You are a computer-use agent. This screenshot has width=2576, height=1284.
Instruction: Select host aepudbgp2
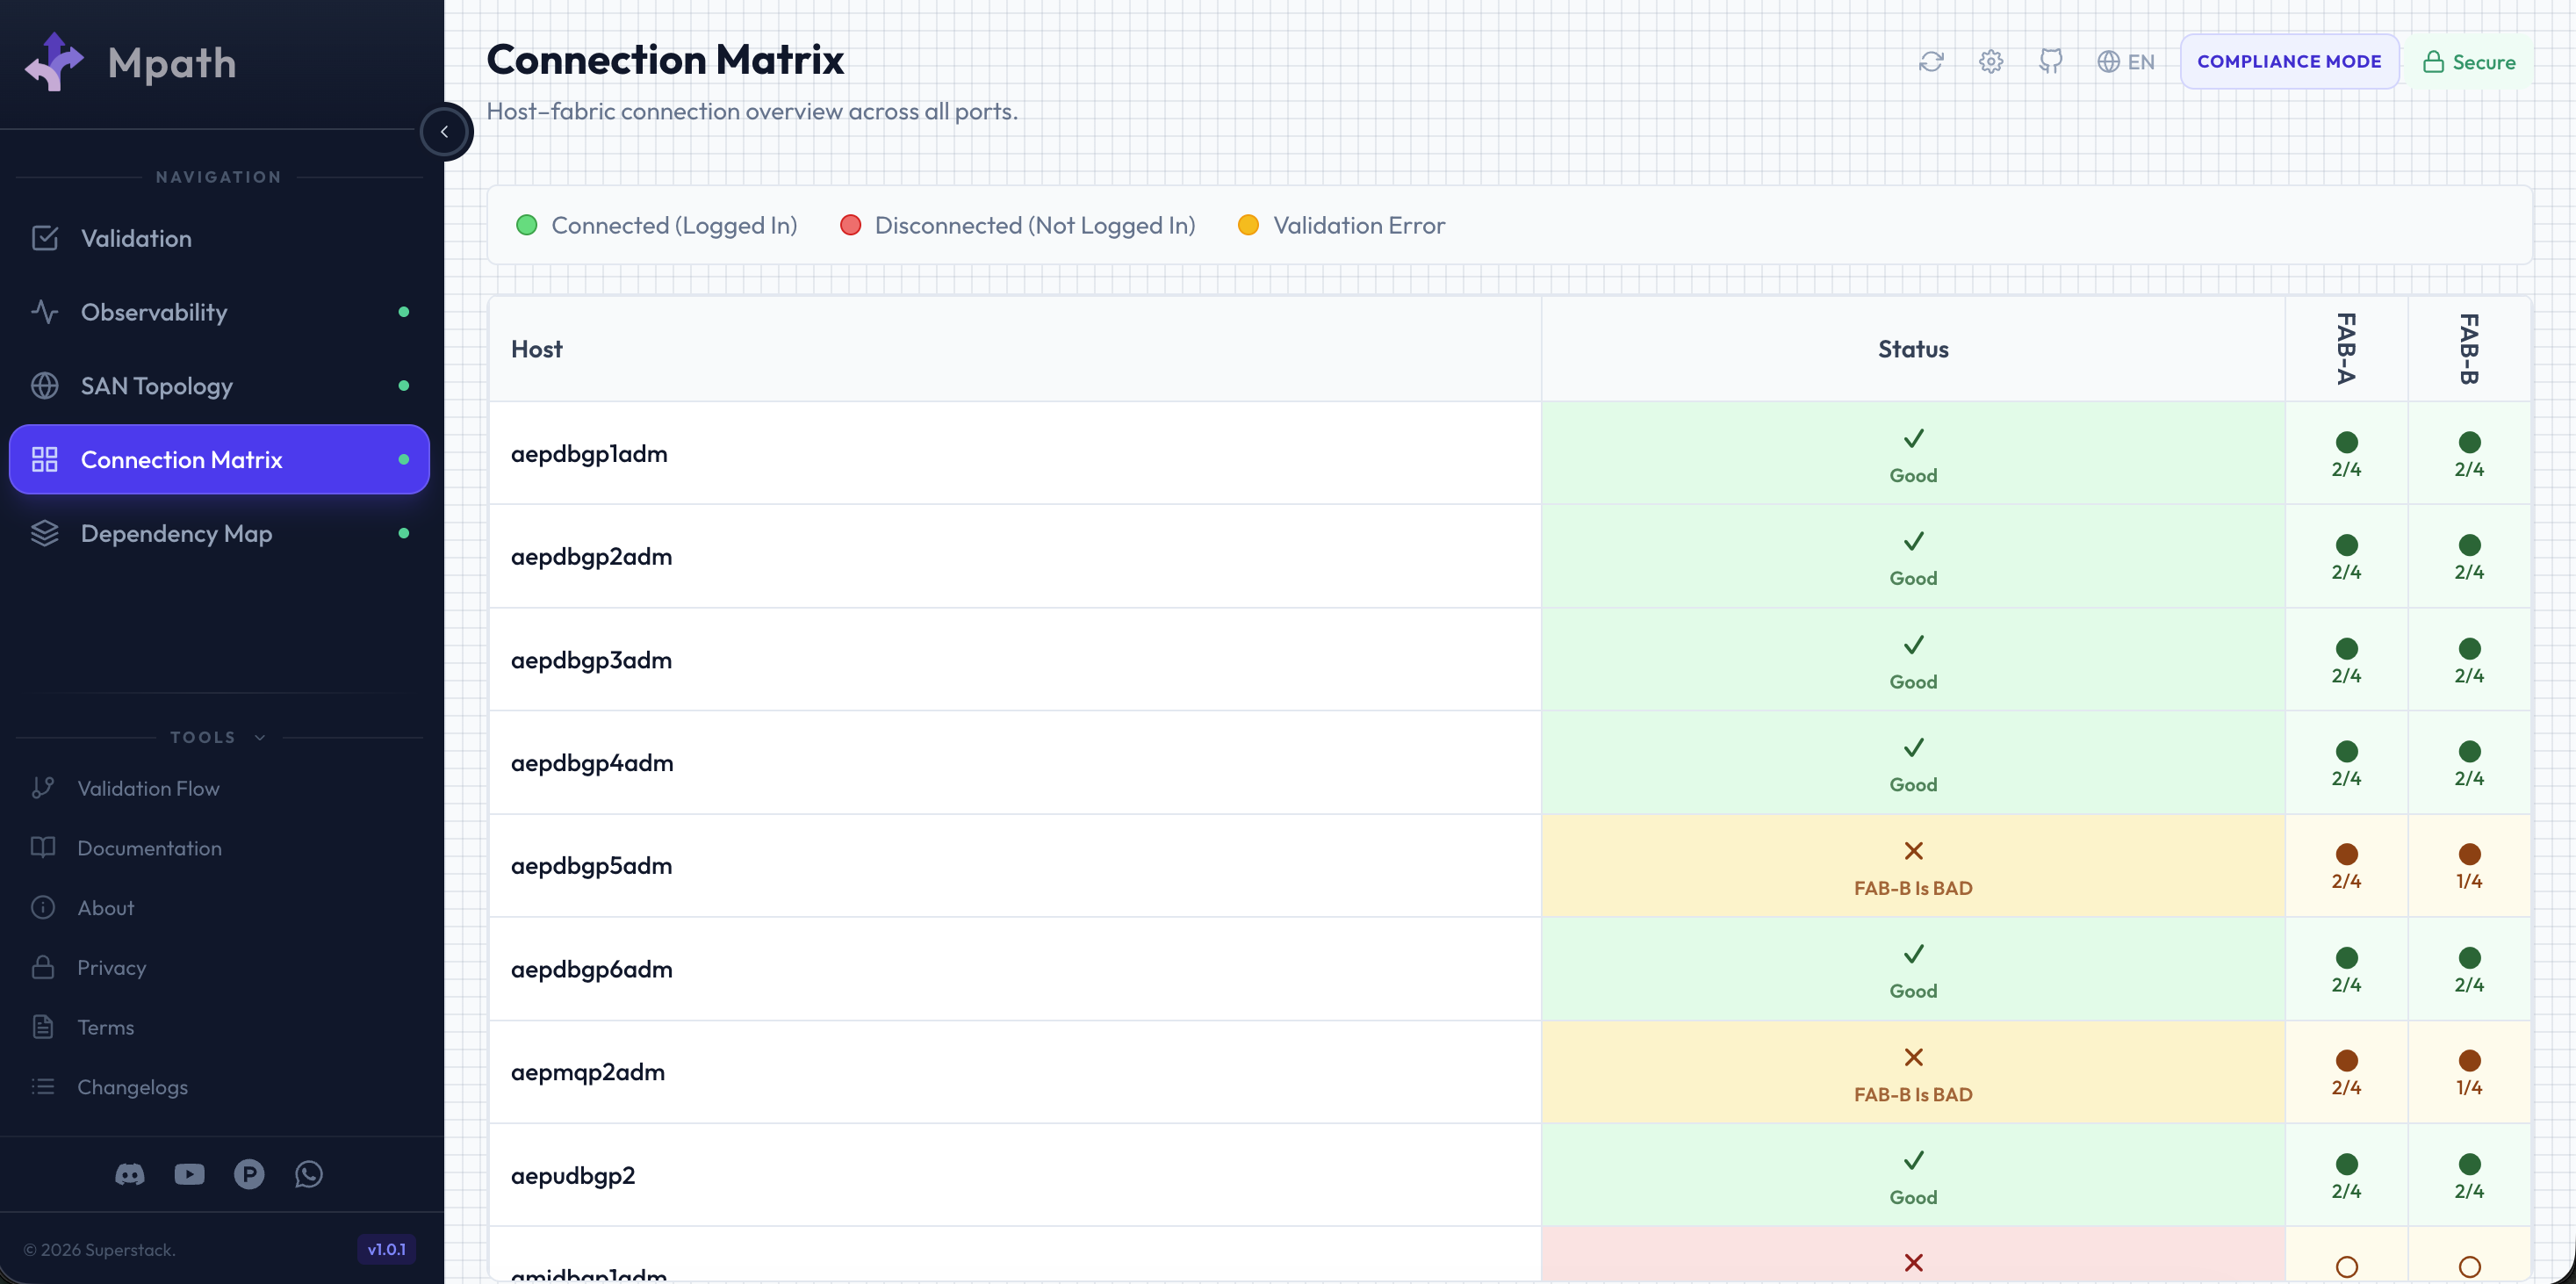tap(573, 1175)
